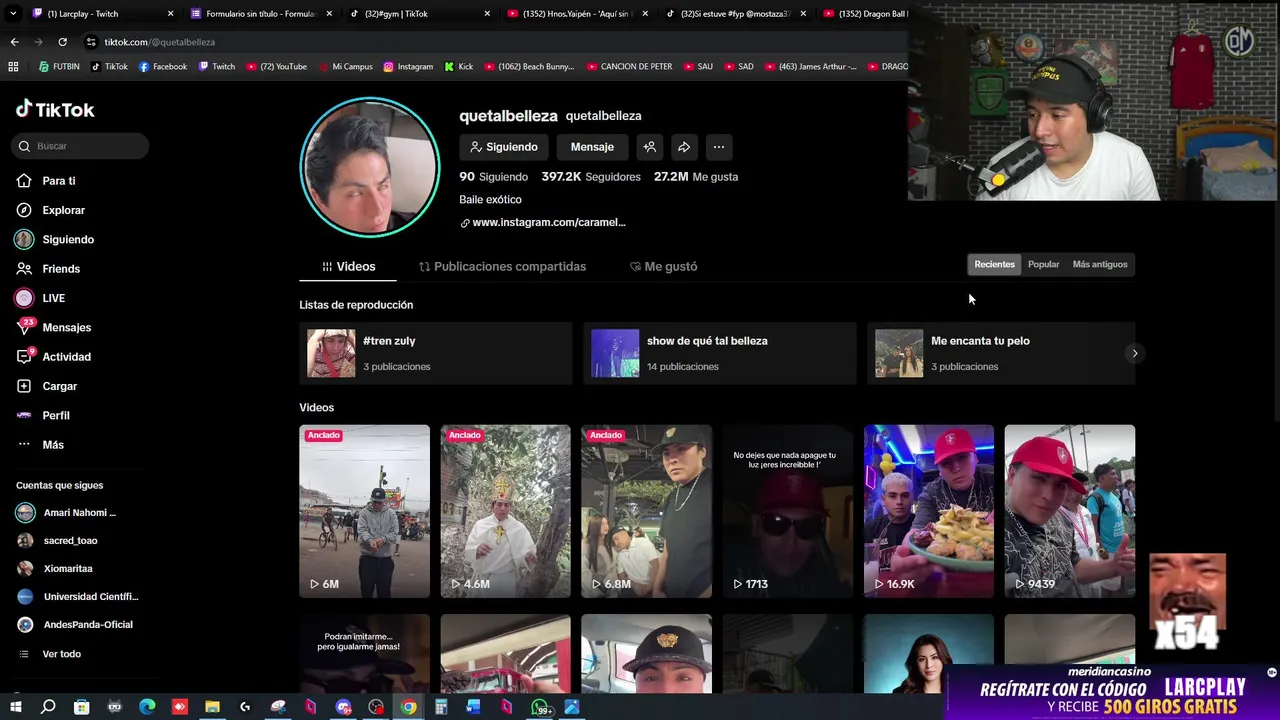Image resolution: width=1280 pixels, height=720 pixels.
Task: Click the Mensaje button on profile
Action: pos(592,147)
